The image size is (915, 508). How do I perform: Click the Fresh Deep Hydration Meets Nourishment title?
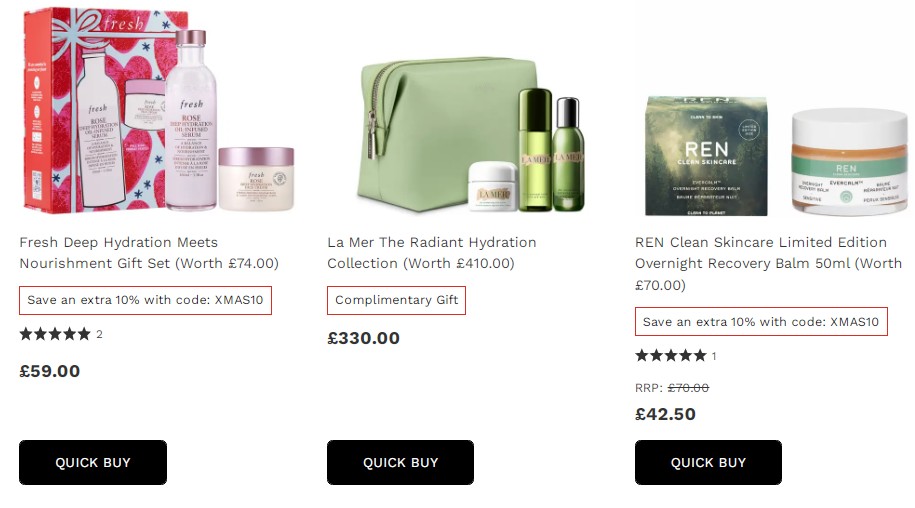click(x=149, y=253)
